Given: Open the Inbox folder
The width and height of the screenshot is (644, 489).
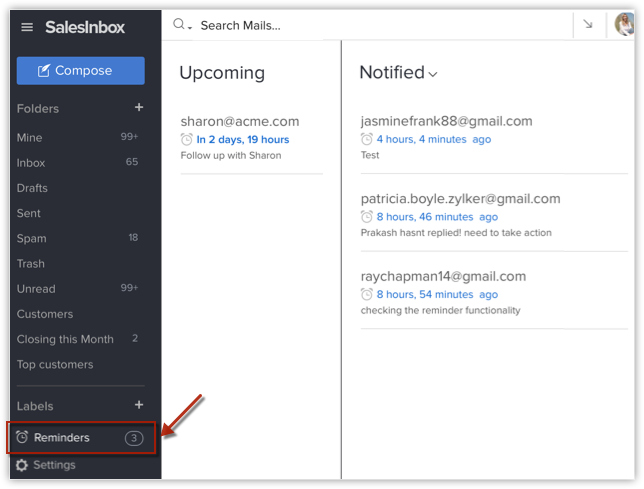Looking at the screenshot, I should coord(31,163).
